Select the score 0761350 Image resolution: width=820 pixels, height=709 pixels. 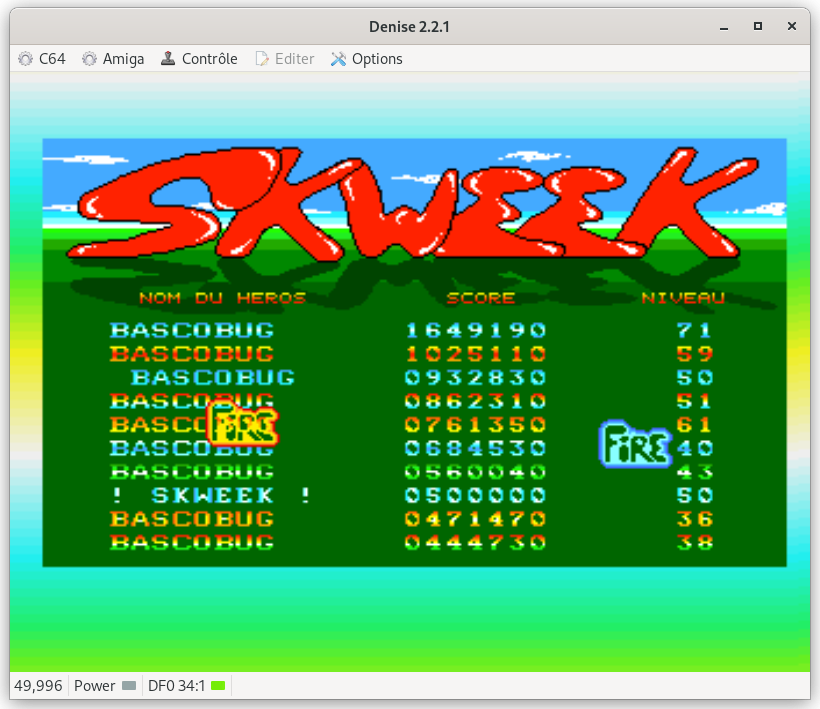click(x=475, y=425)
